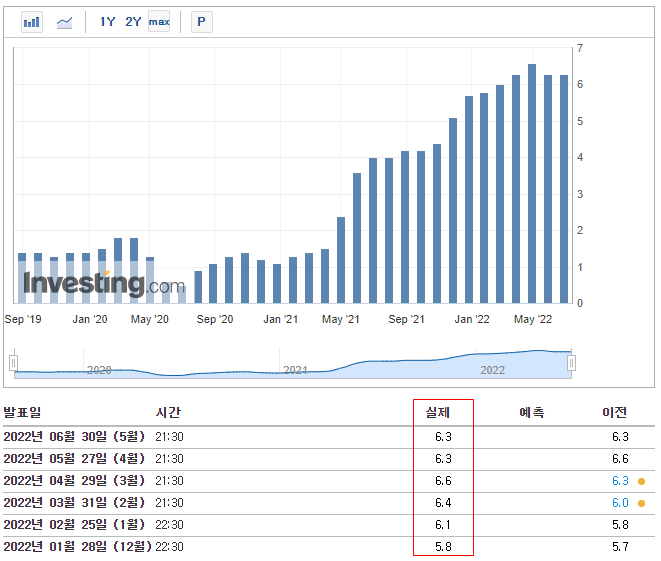661x561 pixels.
Task: Click previous value 5.7 in last row
Action: pyautogui.click(x=620, y=547)
